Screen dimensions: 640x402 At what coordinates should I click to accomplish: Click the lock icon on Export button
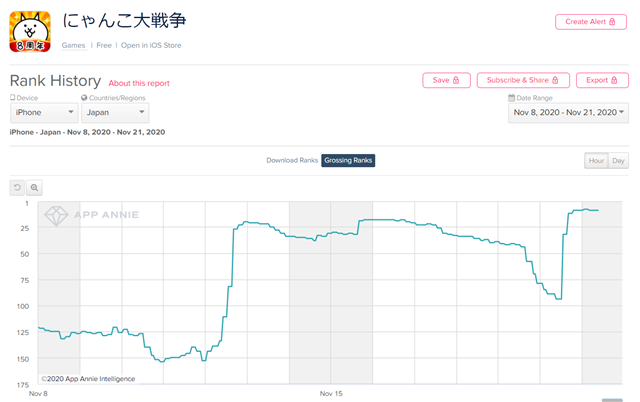[x=614, y=80]
